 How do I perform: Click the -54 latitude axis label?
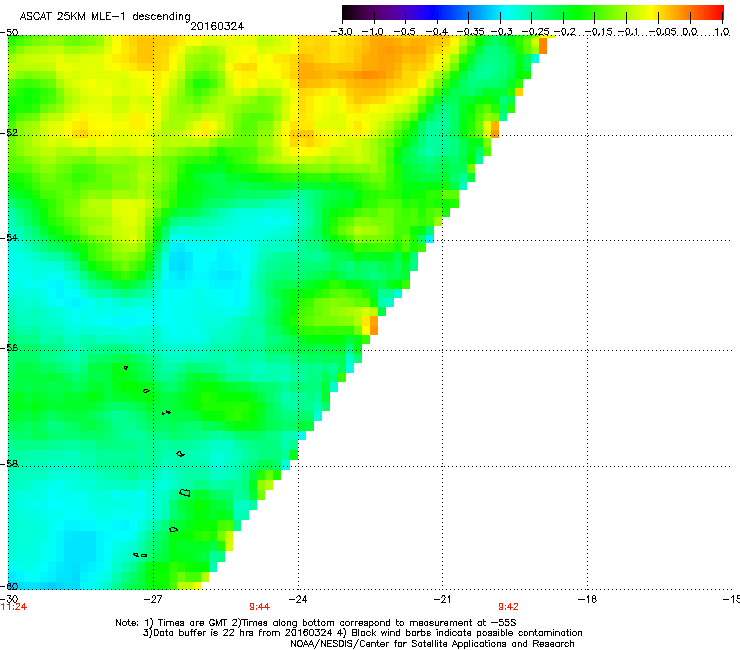click(9, 237)
